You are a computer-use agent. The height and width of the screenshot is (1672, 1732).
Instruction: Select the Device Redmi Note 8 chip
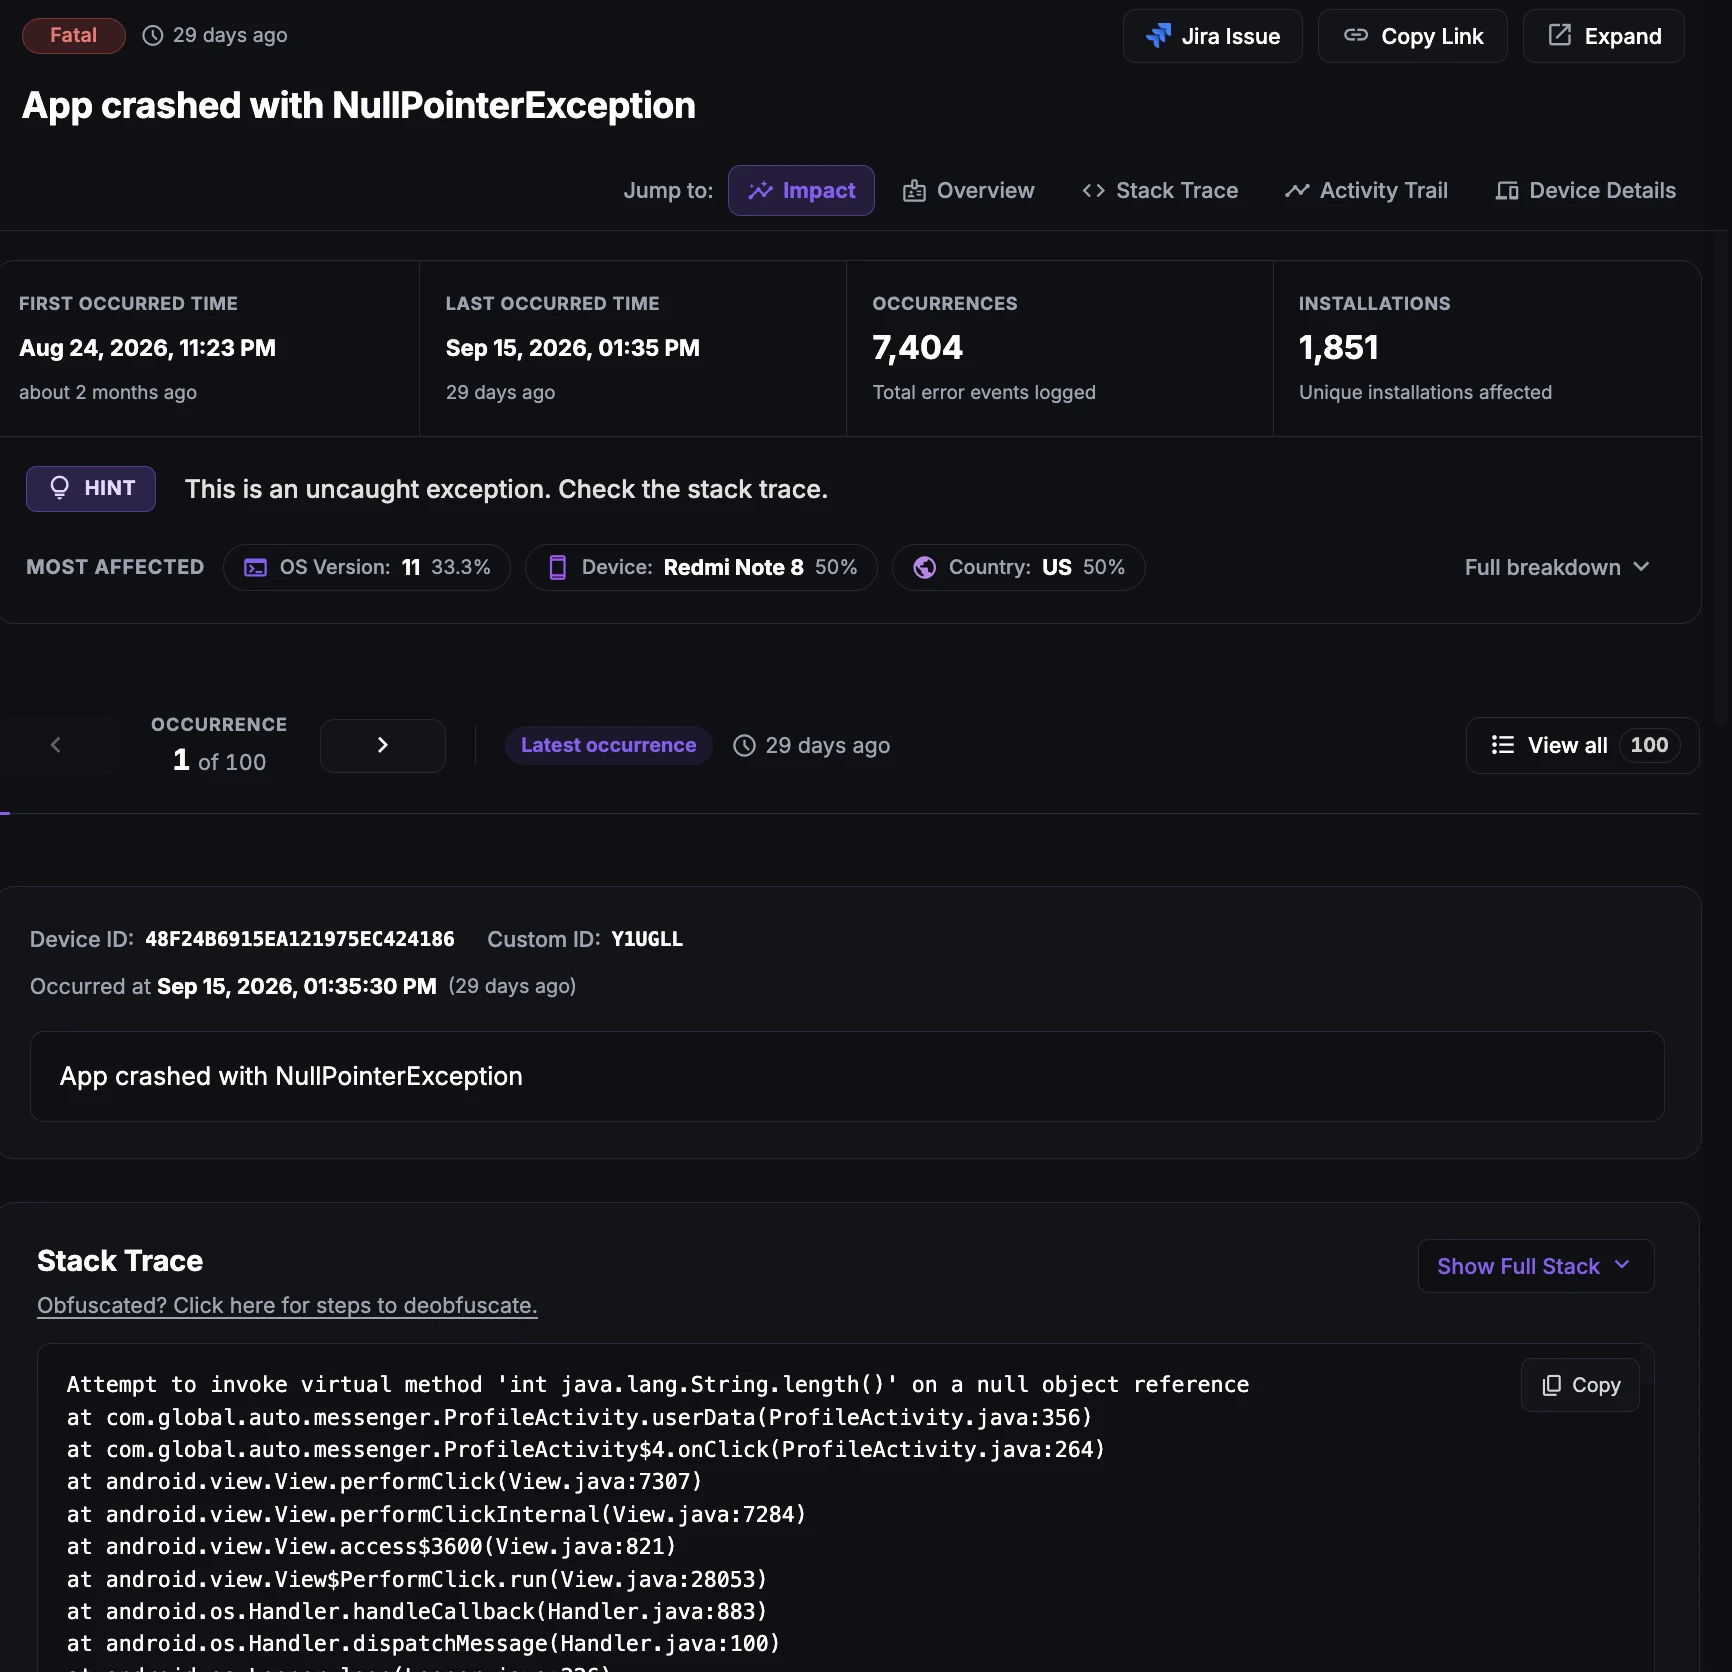(x=701, y=567)
